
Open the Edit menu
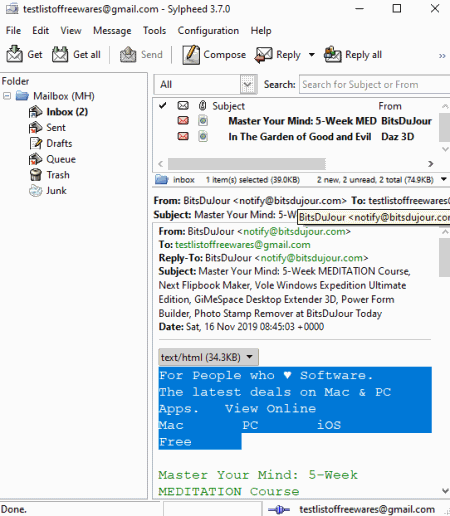coord(40,31)
